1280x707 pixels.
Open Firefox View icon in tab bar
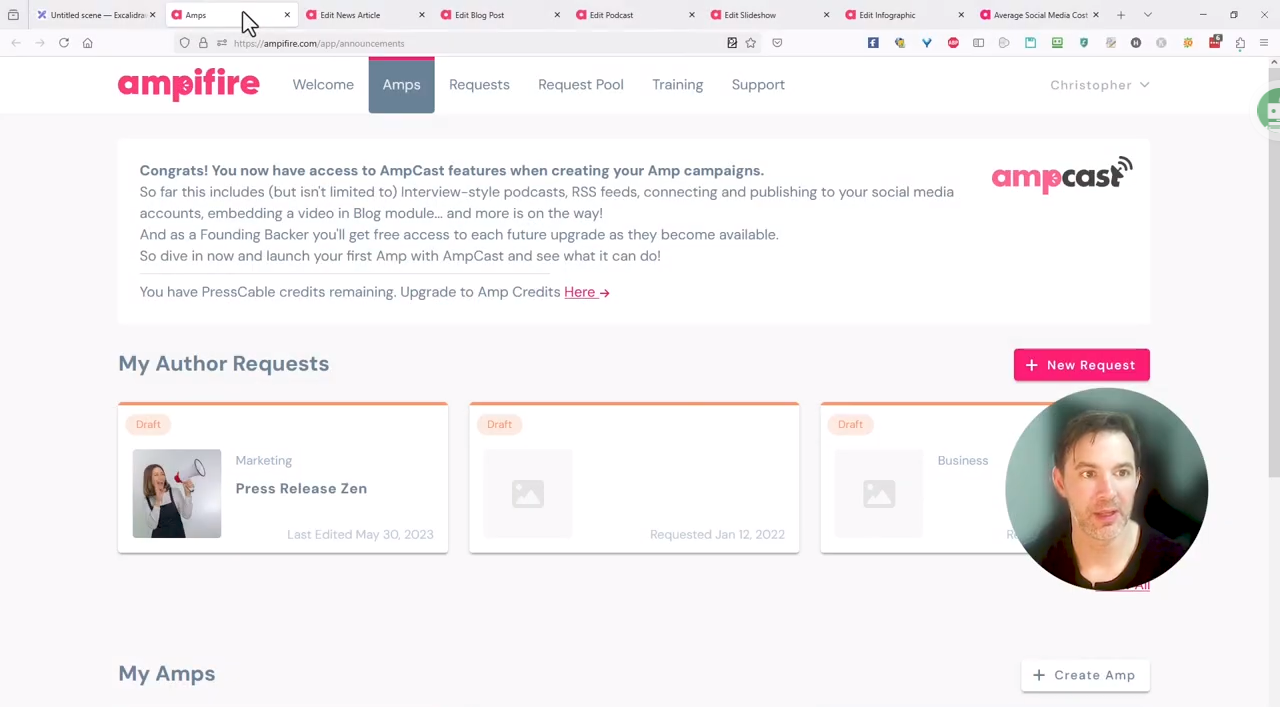click(x=13, y=15)
